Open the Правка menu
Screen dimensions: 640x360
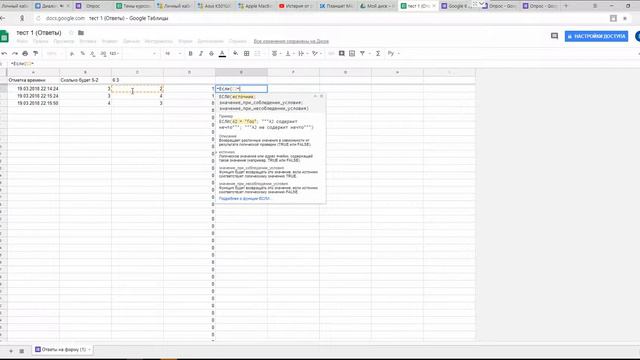pyautogui.click(x=40, y=41)
